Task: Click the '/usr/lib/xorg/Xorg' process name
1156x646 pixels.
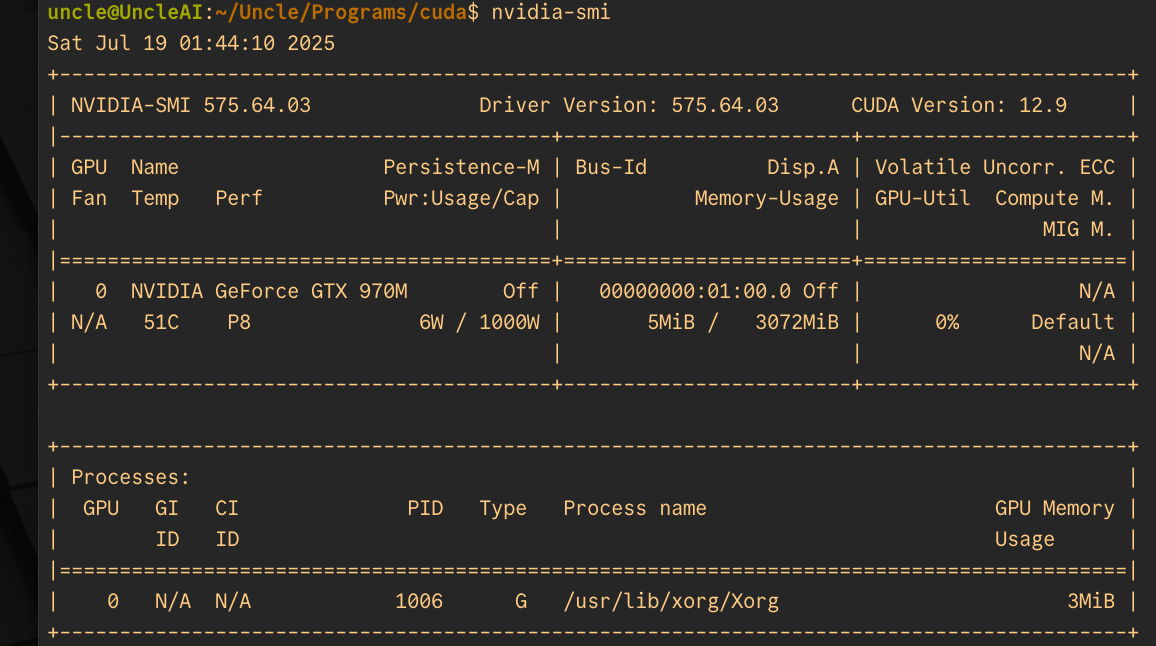Action: click(671, 601)
